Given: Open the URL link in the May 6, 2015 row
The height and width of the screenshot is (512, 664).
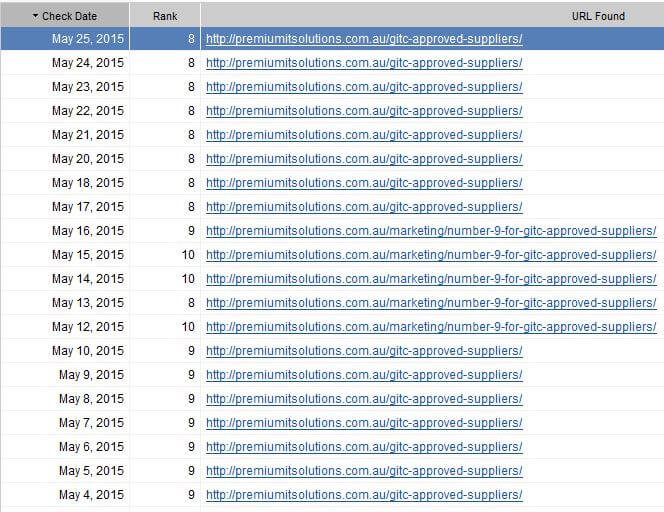Looking at the screenshot, I should click(364, 447).
